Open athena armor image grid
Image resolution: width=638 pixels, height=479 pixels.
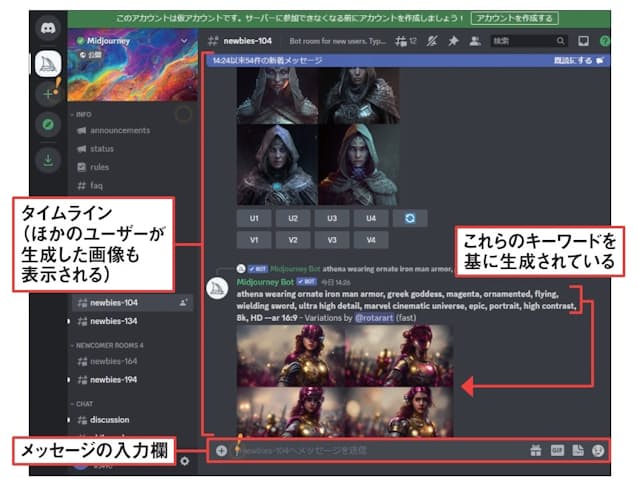345,381
